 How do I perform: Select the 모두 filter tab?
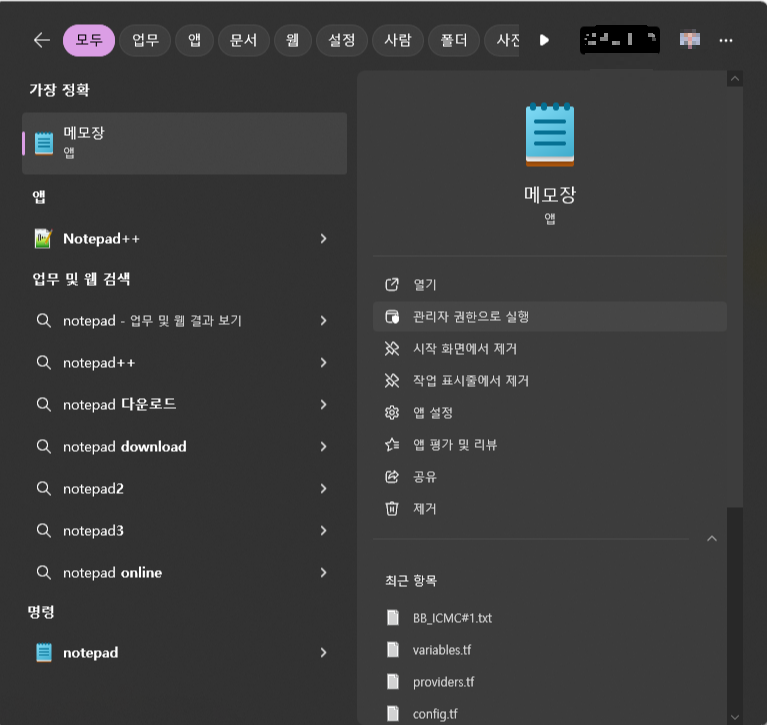pyautogui.click(x=89, y=40)
